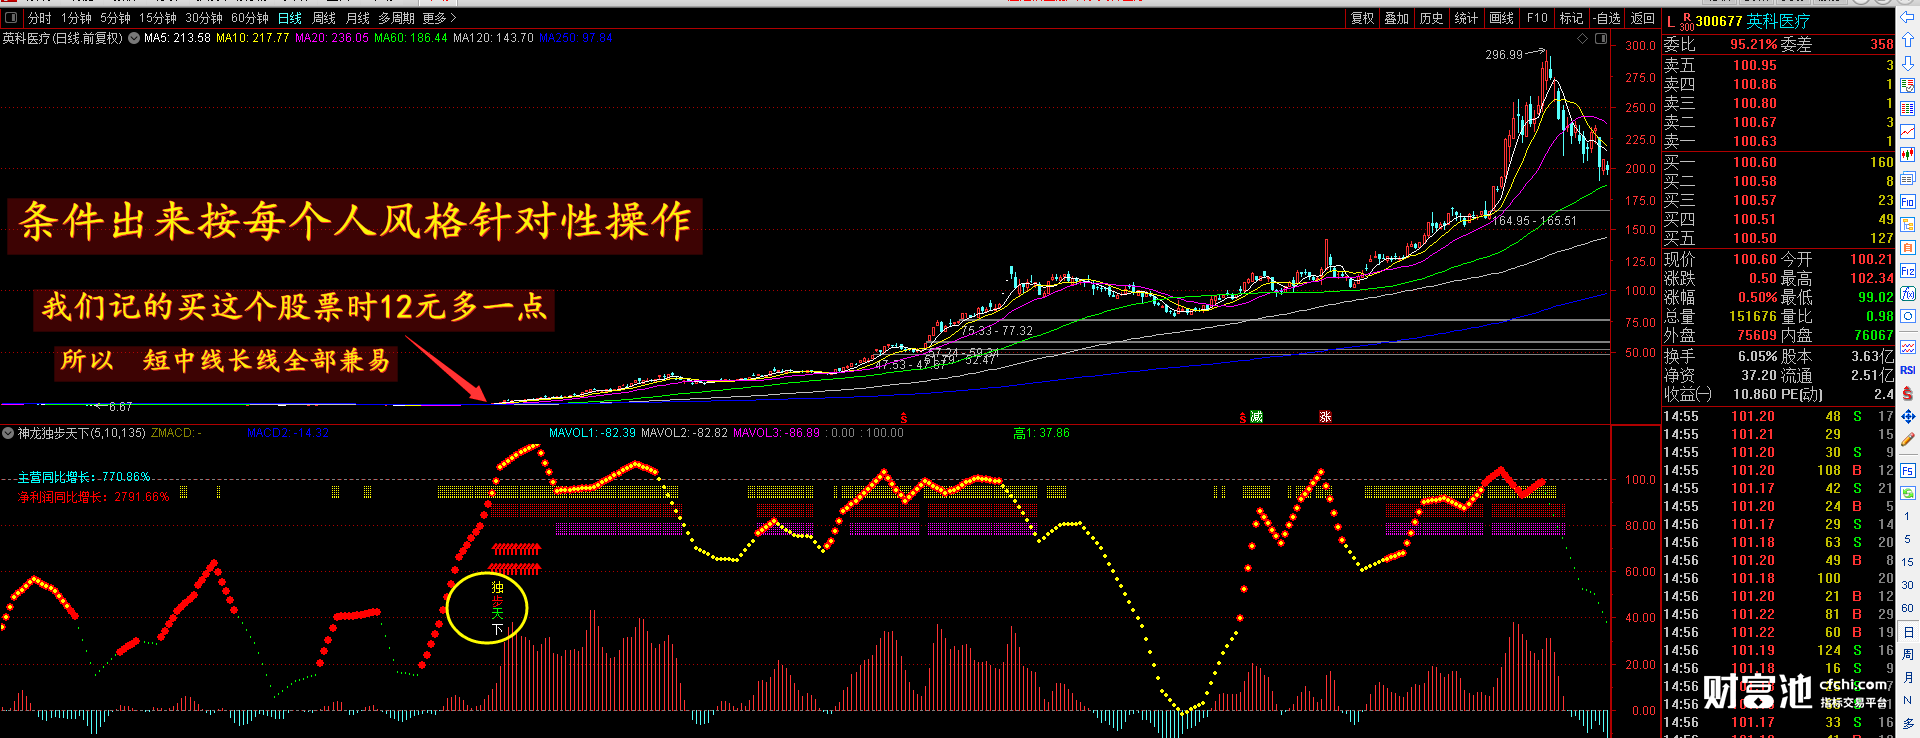Click the F10 button in chart toolbar
Image resolution: width=1920 pixels, height=738 pixels.
pyautogui.click(x=1537, y=18)
